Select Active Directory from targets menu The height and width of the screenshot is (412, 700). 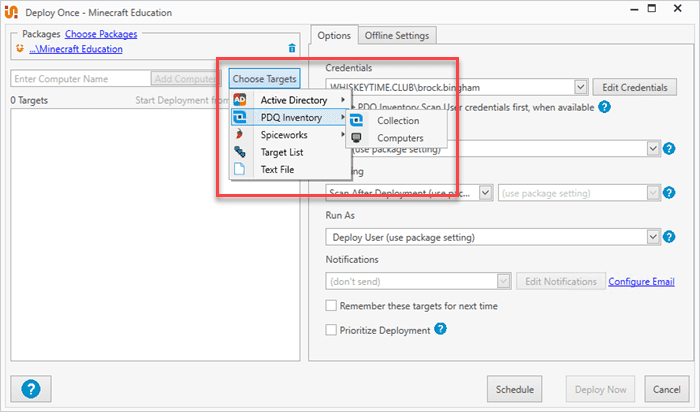291,100
